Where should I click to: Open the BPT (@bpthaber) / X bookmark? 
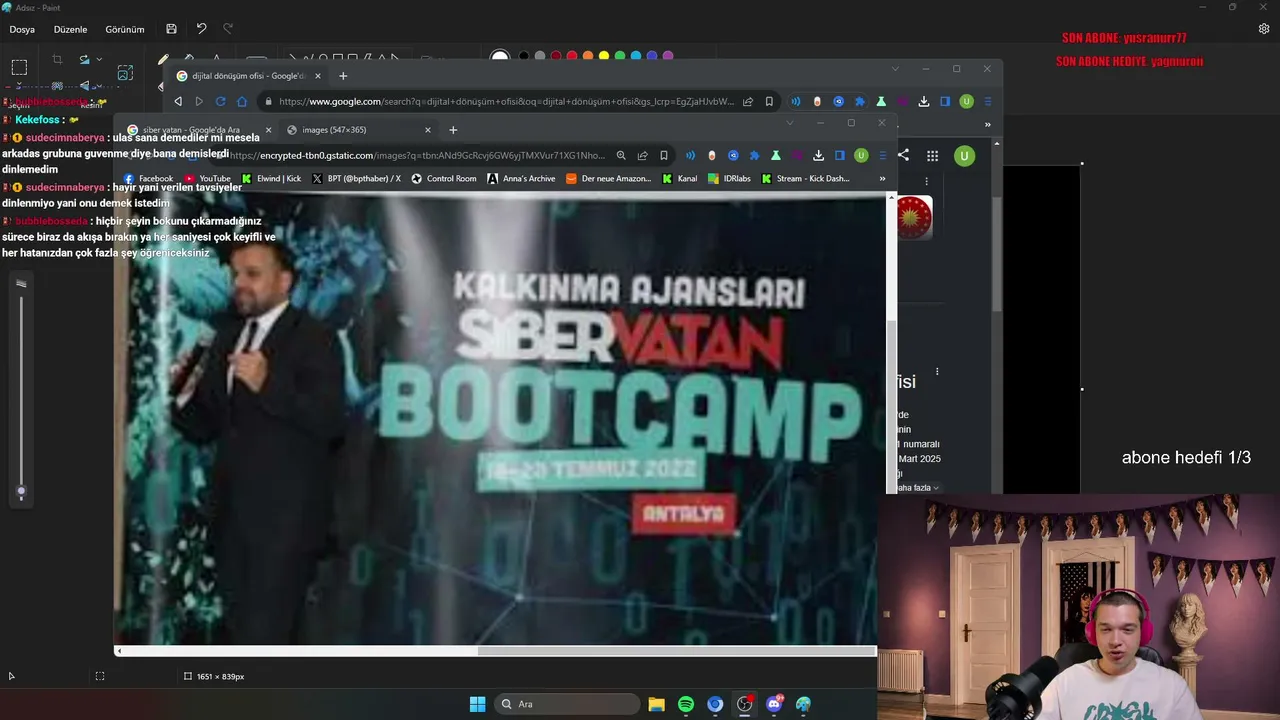(x=357, y=179)
